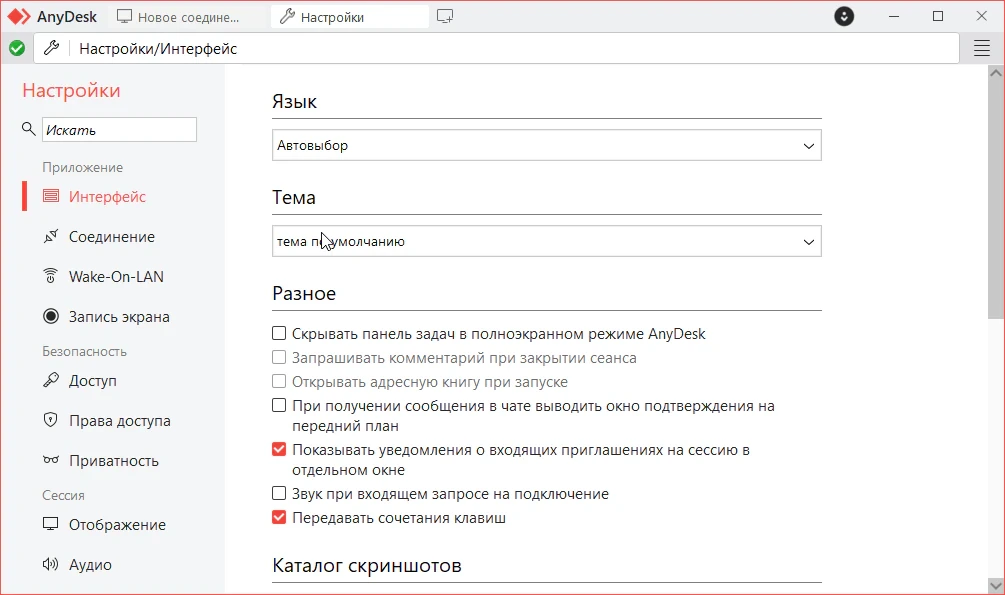Toggle Запрашивать комментарий при закрытии сеанса

click(279, 357)
